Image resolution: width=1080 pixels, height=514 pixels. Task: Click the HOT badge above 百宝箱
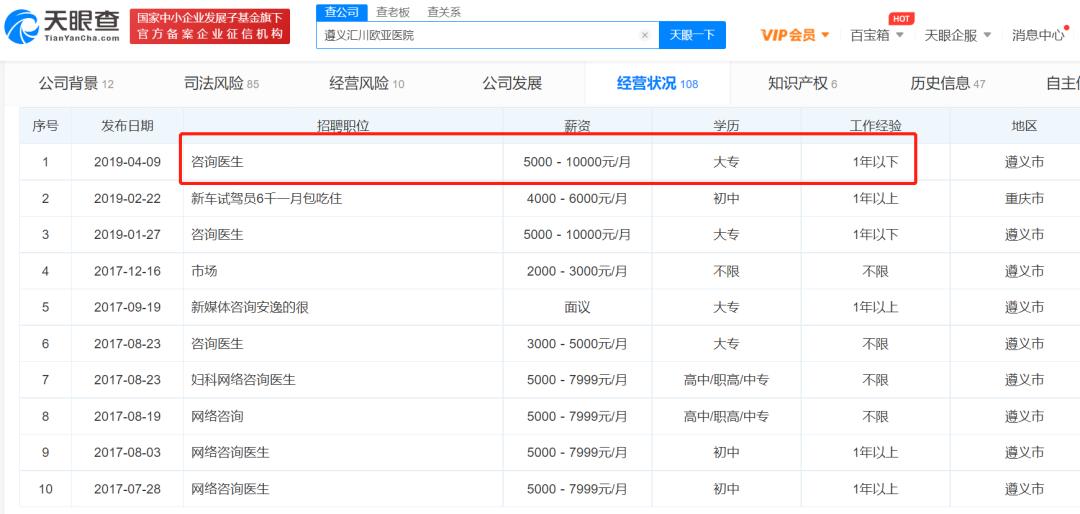[x=901, y=18]
